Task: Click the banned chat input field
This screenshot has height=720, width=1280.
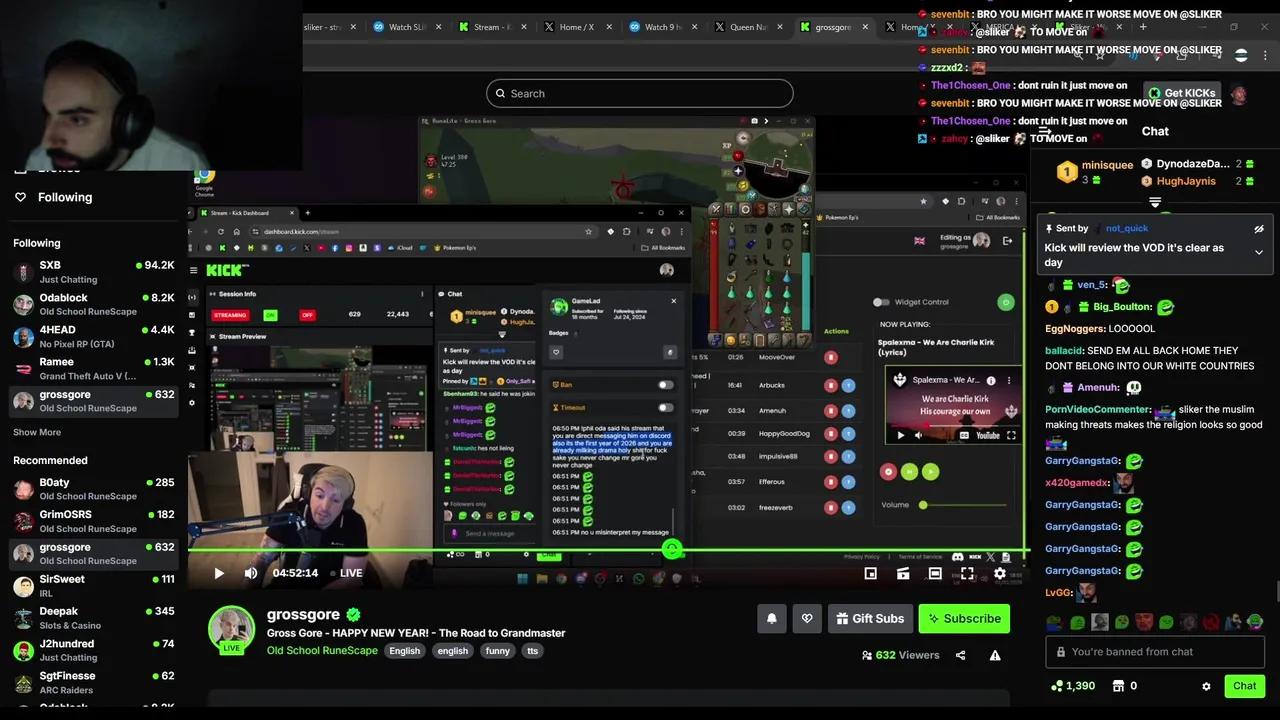Action: (x=1154, y=652)
